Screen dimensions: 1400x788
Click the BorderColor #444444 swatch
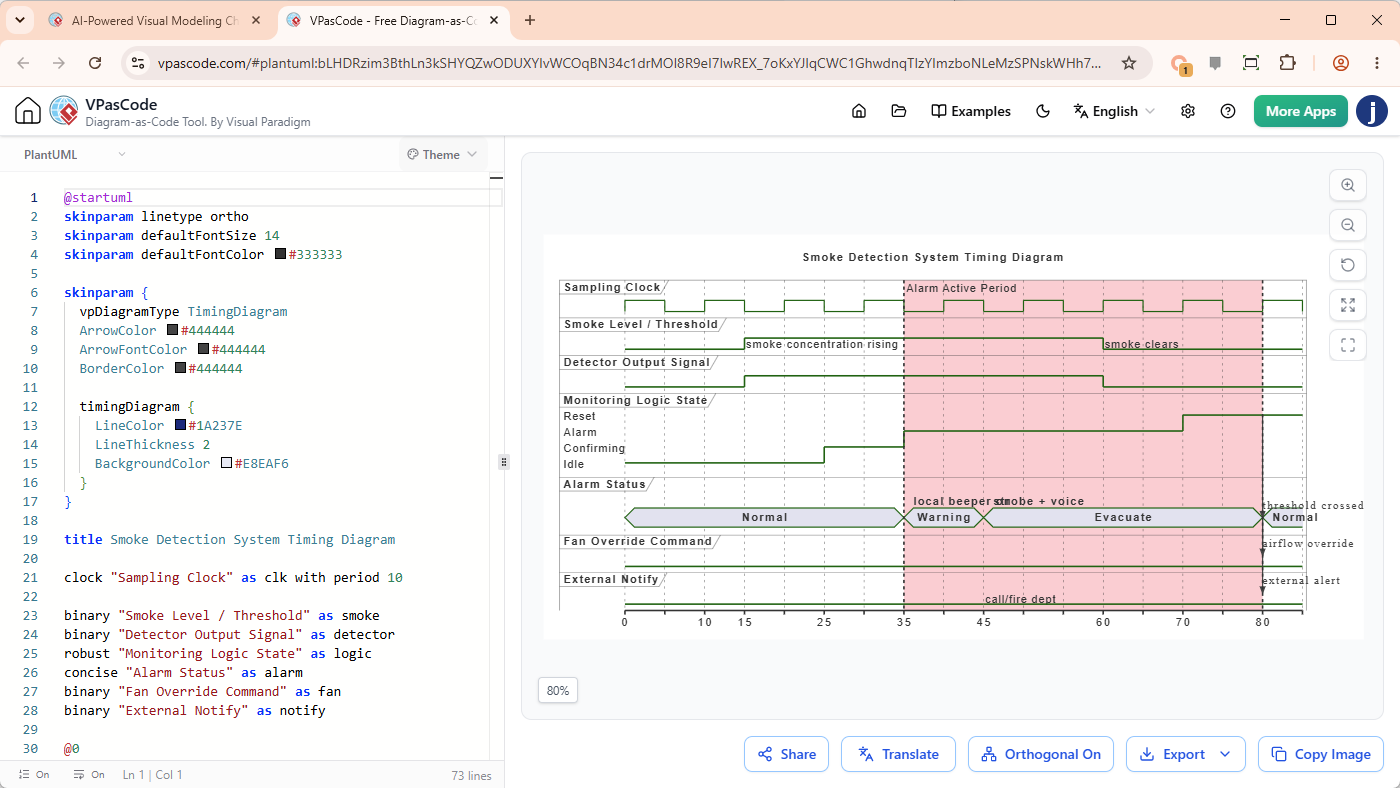pos(180,369)
